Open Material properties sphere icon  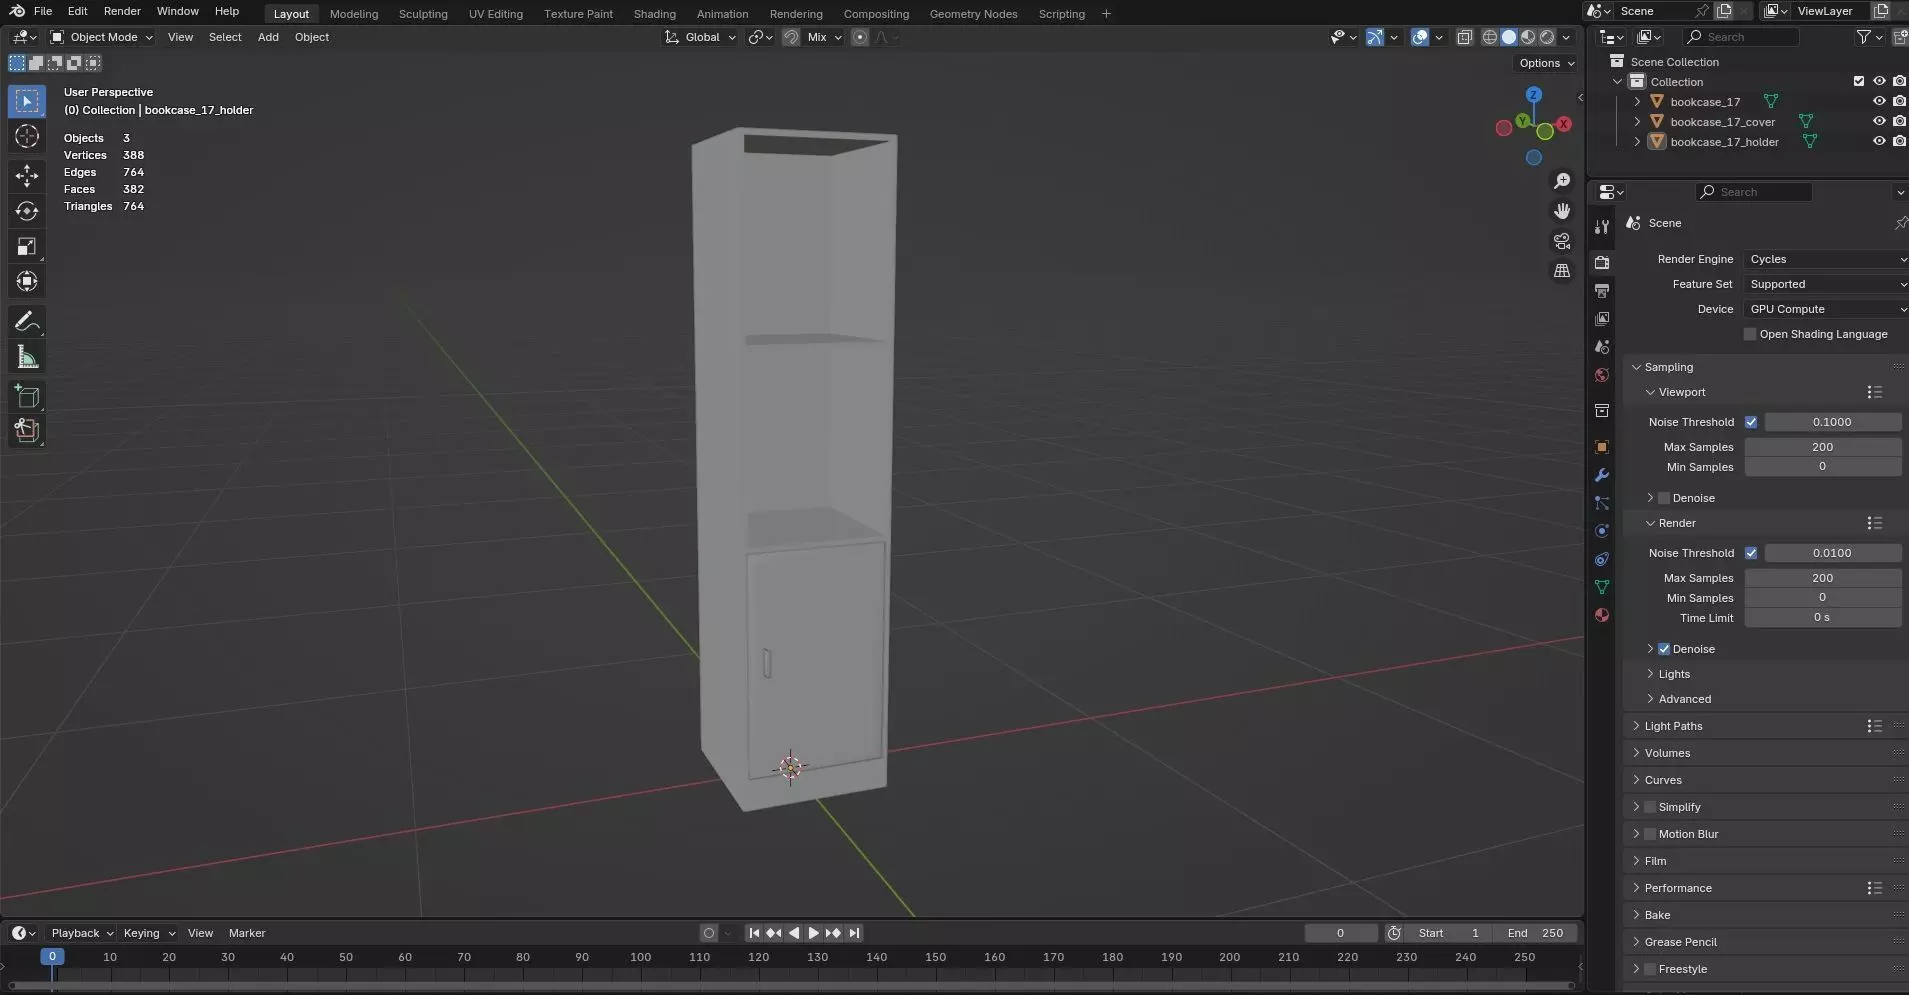[1602, 615]
